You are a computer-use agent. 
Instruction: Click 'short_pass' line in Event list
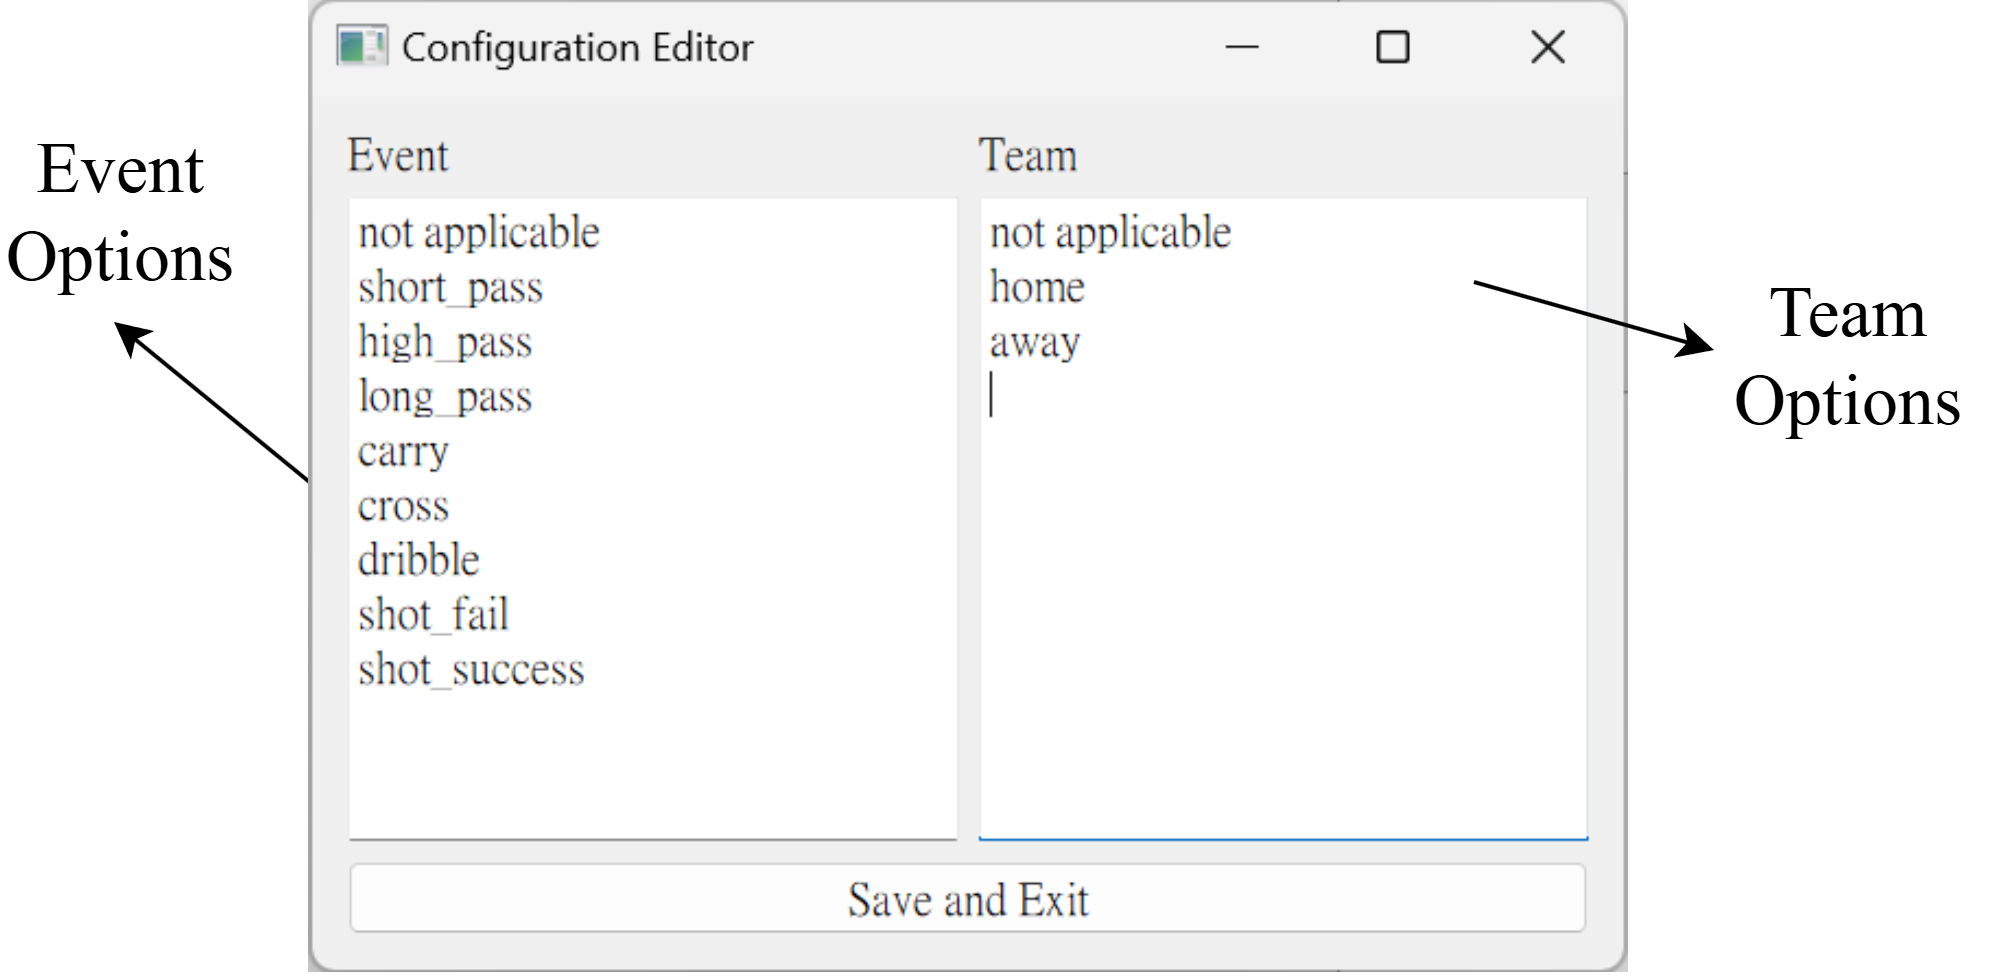coord(451,288)
